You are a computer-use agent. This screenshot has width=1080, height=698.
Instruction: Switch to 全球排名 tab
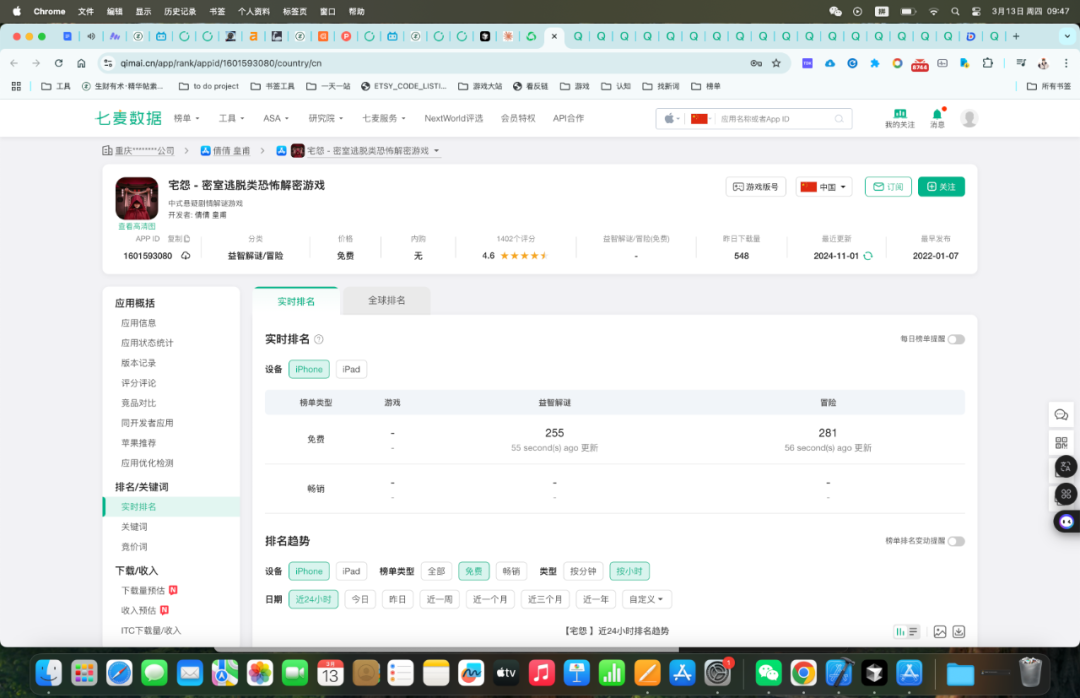[386, 300]
